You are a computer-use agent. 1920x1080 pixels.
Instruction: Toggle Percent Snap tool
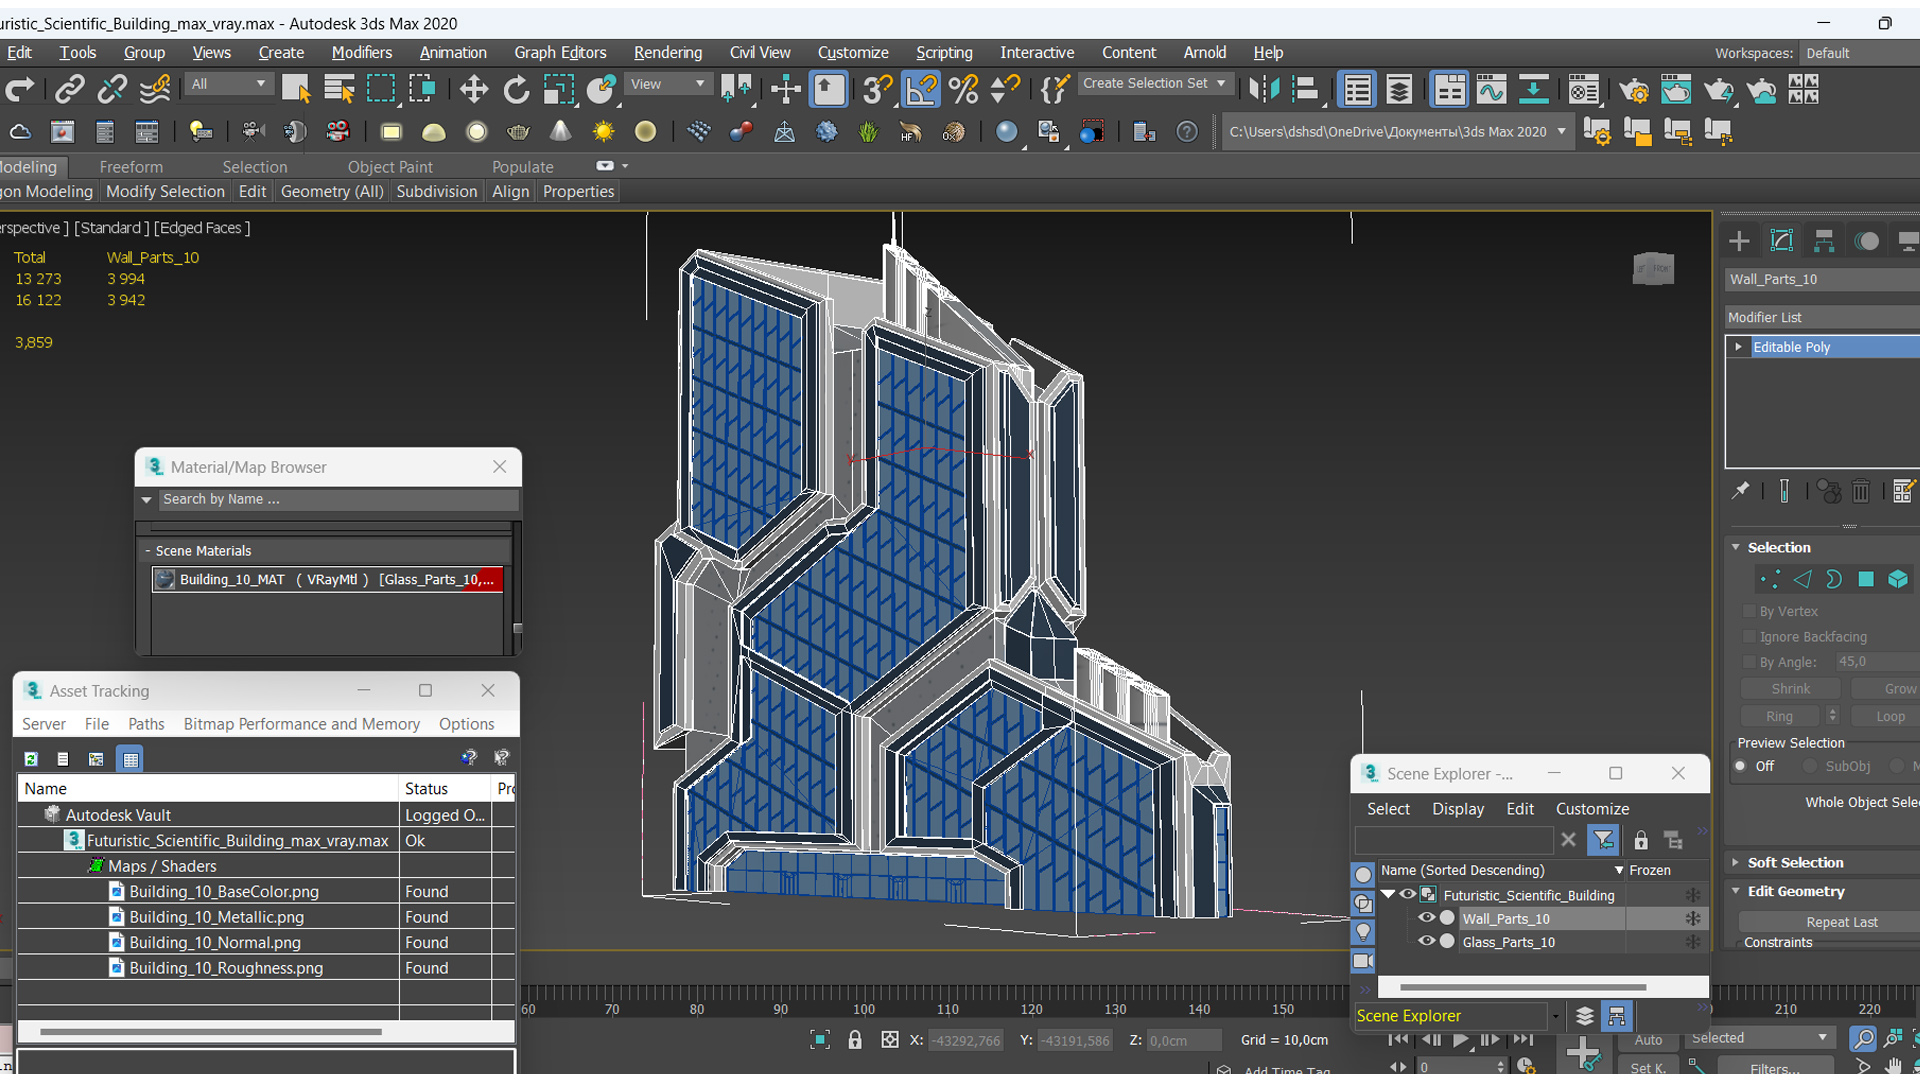click(964, 90)
